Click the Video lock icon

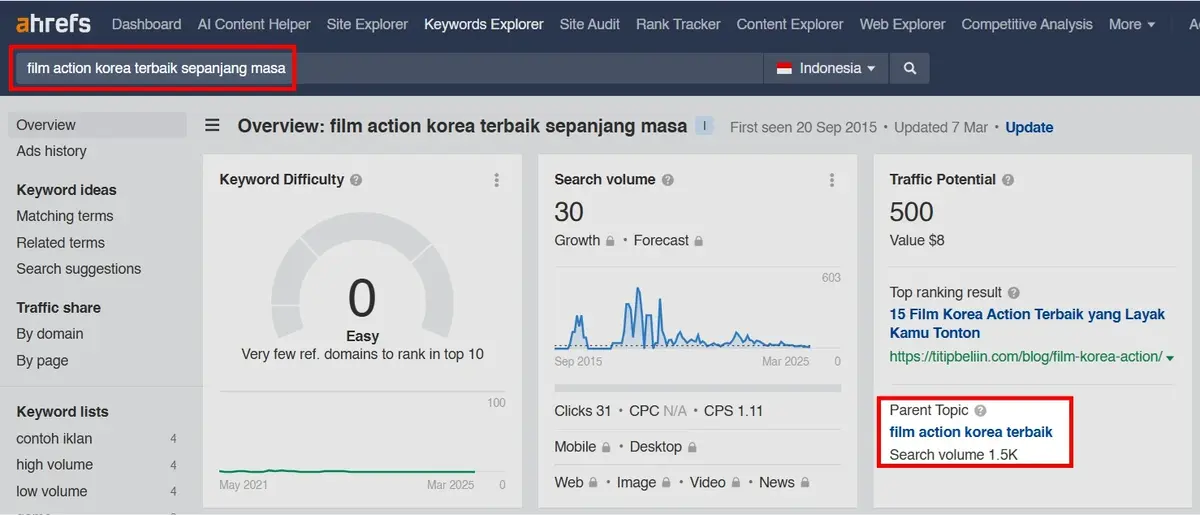(735, 483)
